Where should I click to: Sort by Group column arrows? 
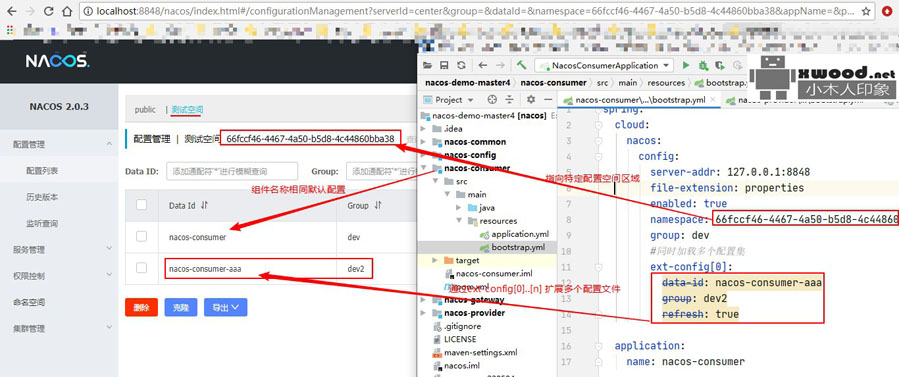378,205
